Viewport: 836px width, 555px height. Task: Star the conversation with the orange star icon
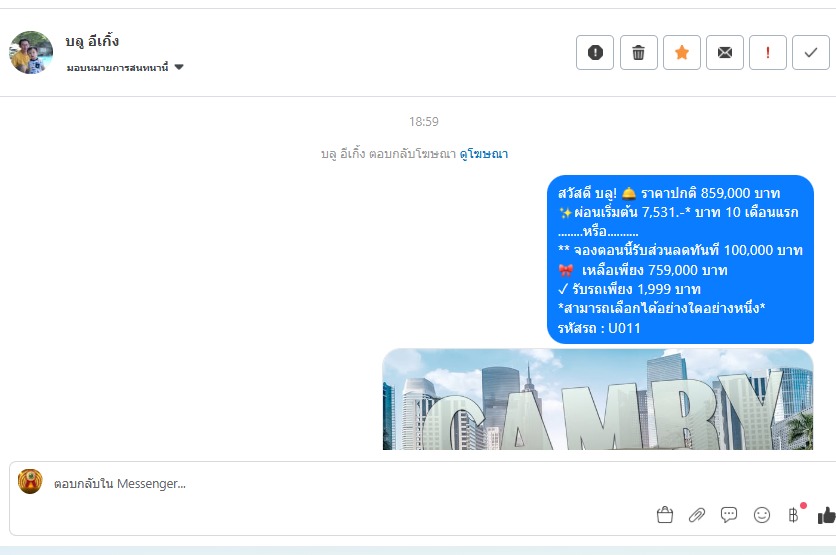coord(682,52)
